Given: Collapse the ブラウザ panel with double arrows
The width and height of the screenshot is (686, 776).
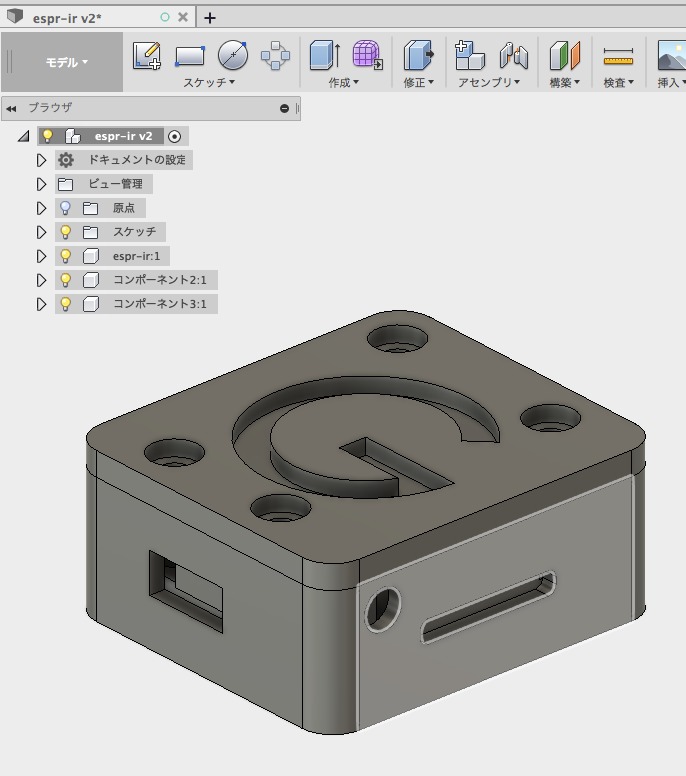Looking at the screenshot, I should pyautogui.click(x=12, y=108).
